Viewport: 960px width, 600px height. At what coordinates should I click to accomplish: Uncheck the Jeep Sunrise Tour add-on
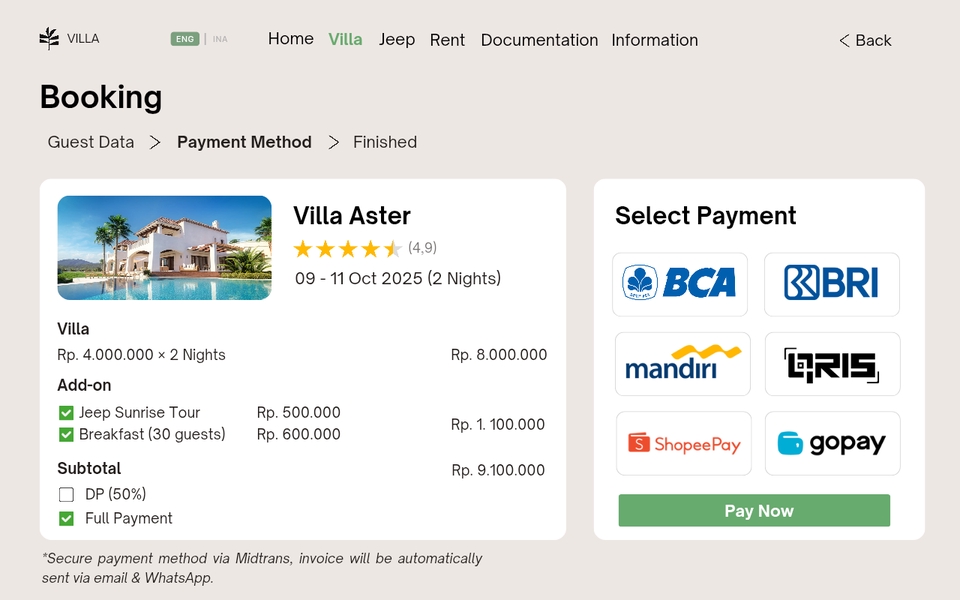(66, 413)
